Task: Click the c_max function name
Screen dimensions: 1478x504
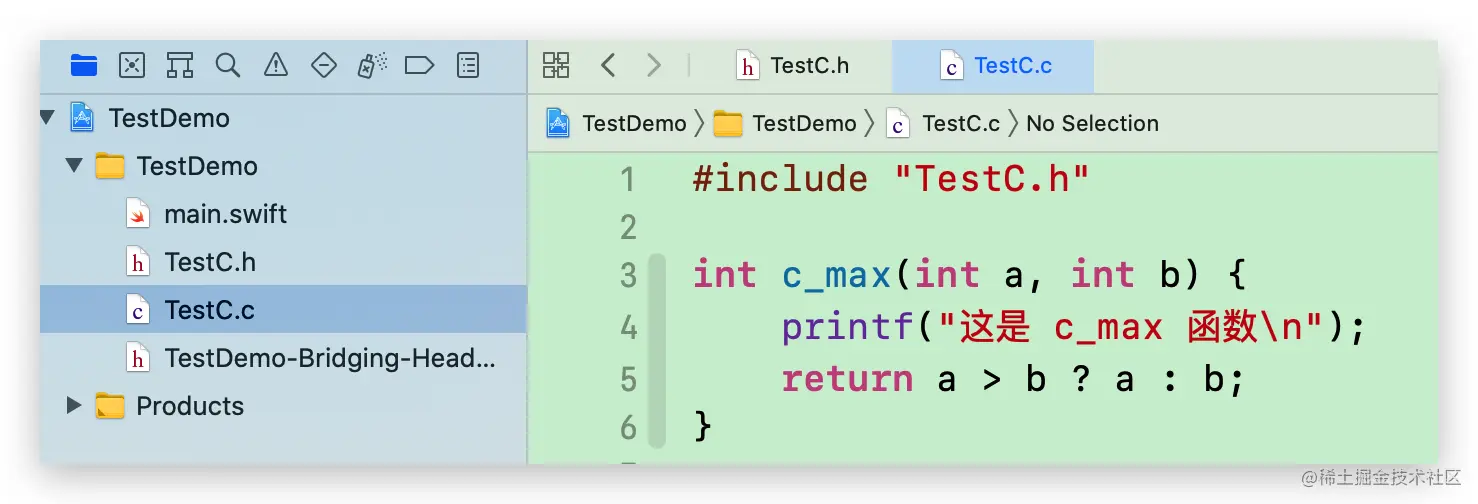Action: point(836,275)
